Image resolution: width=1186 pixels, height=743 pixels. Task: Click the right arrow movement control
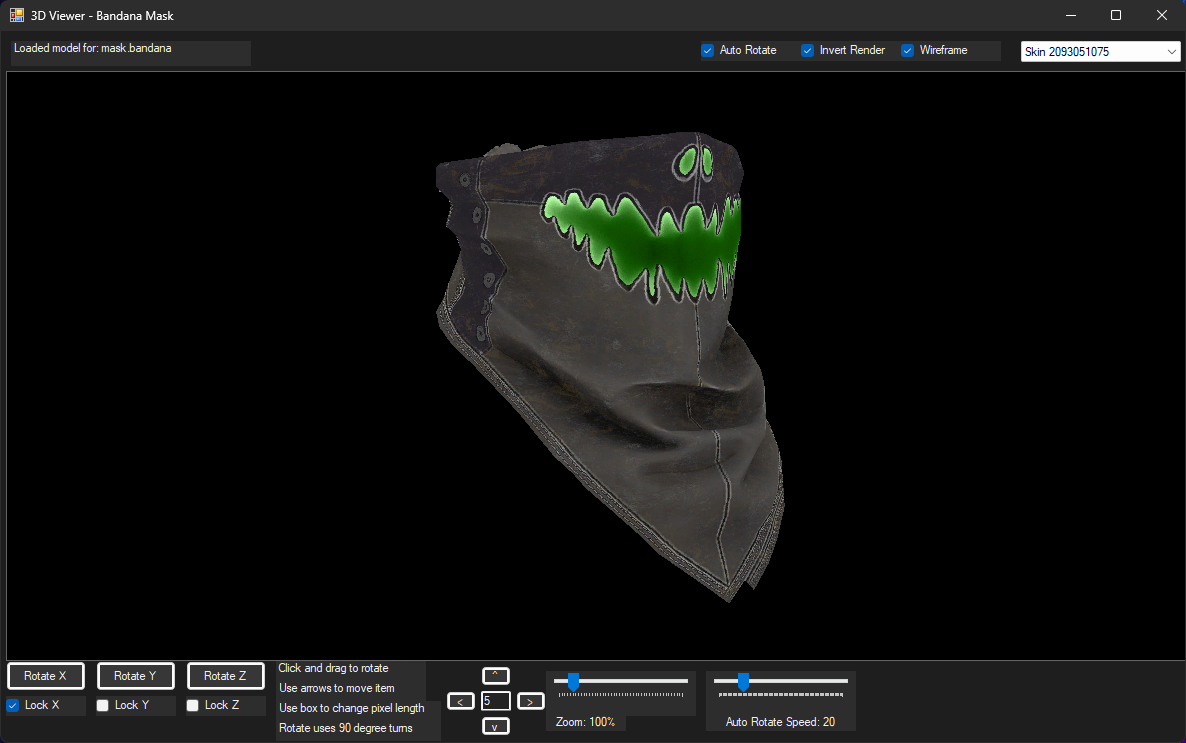pyautogui.click(x=529, y=701)
